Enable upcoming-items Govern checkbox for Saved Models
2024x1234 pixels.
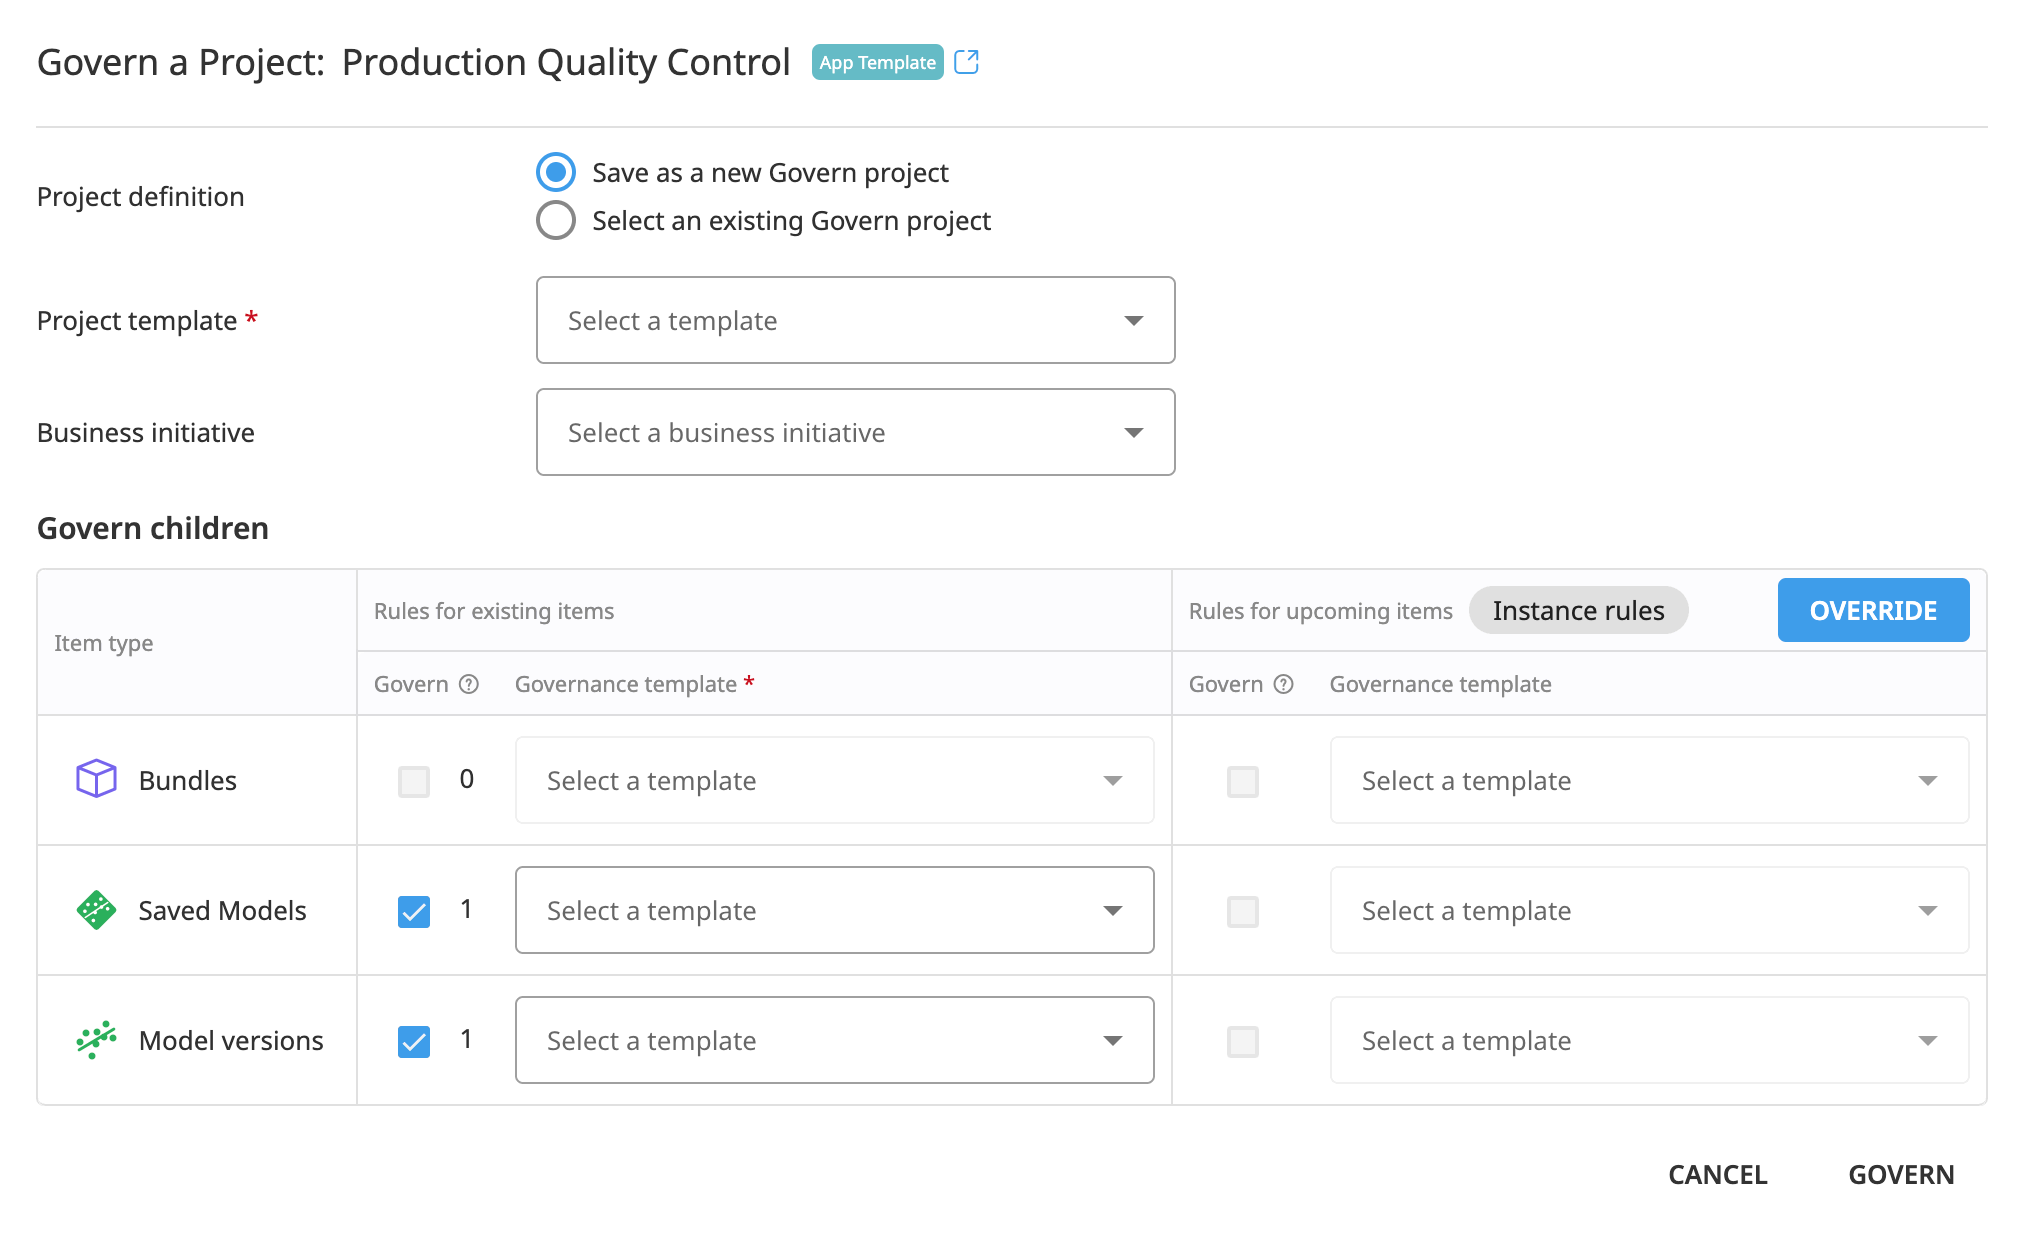(x=1243, y=911)
